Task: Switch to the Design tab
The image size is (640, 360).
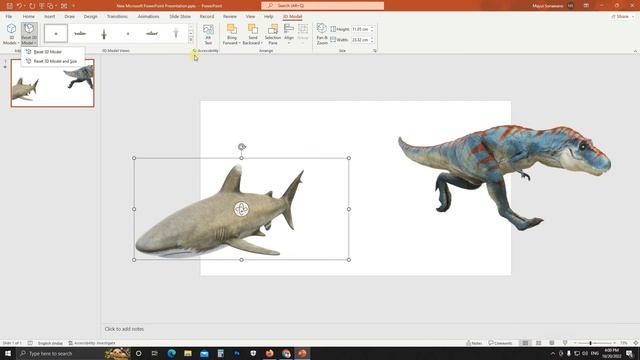Action: pyautogui.click(x=91, y=16)
